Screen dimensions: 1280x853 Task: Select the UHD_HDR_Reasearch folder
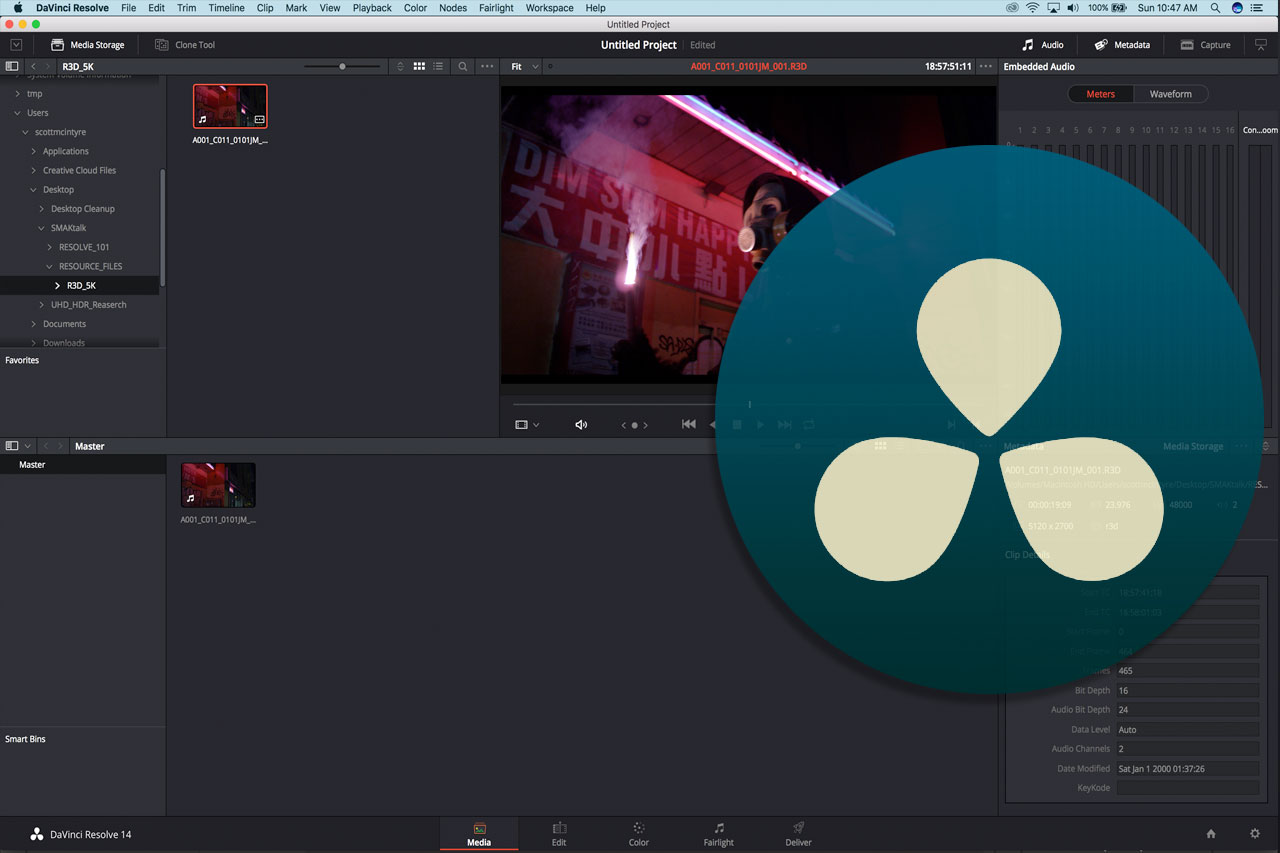(89, 305)
